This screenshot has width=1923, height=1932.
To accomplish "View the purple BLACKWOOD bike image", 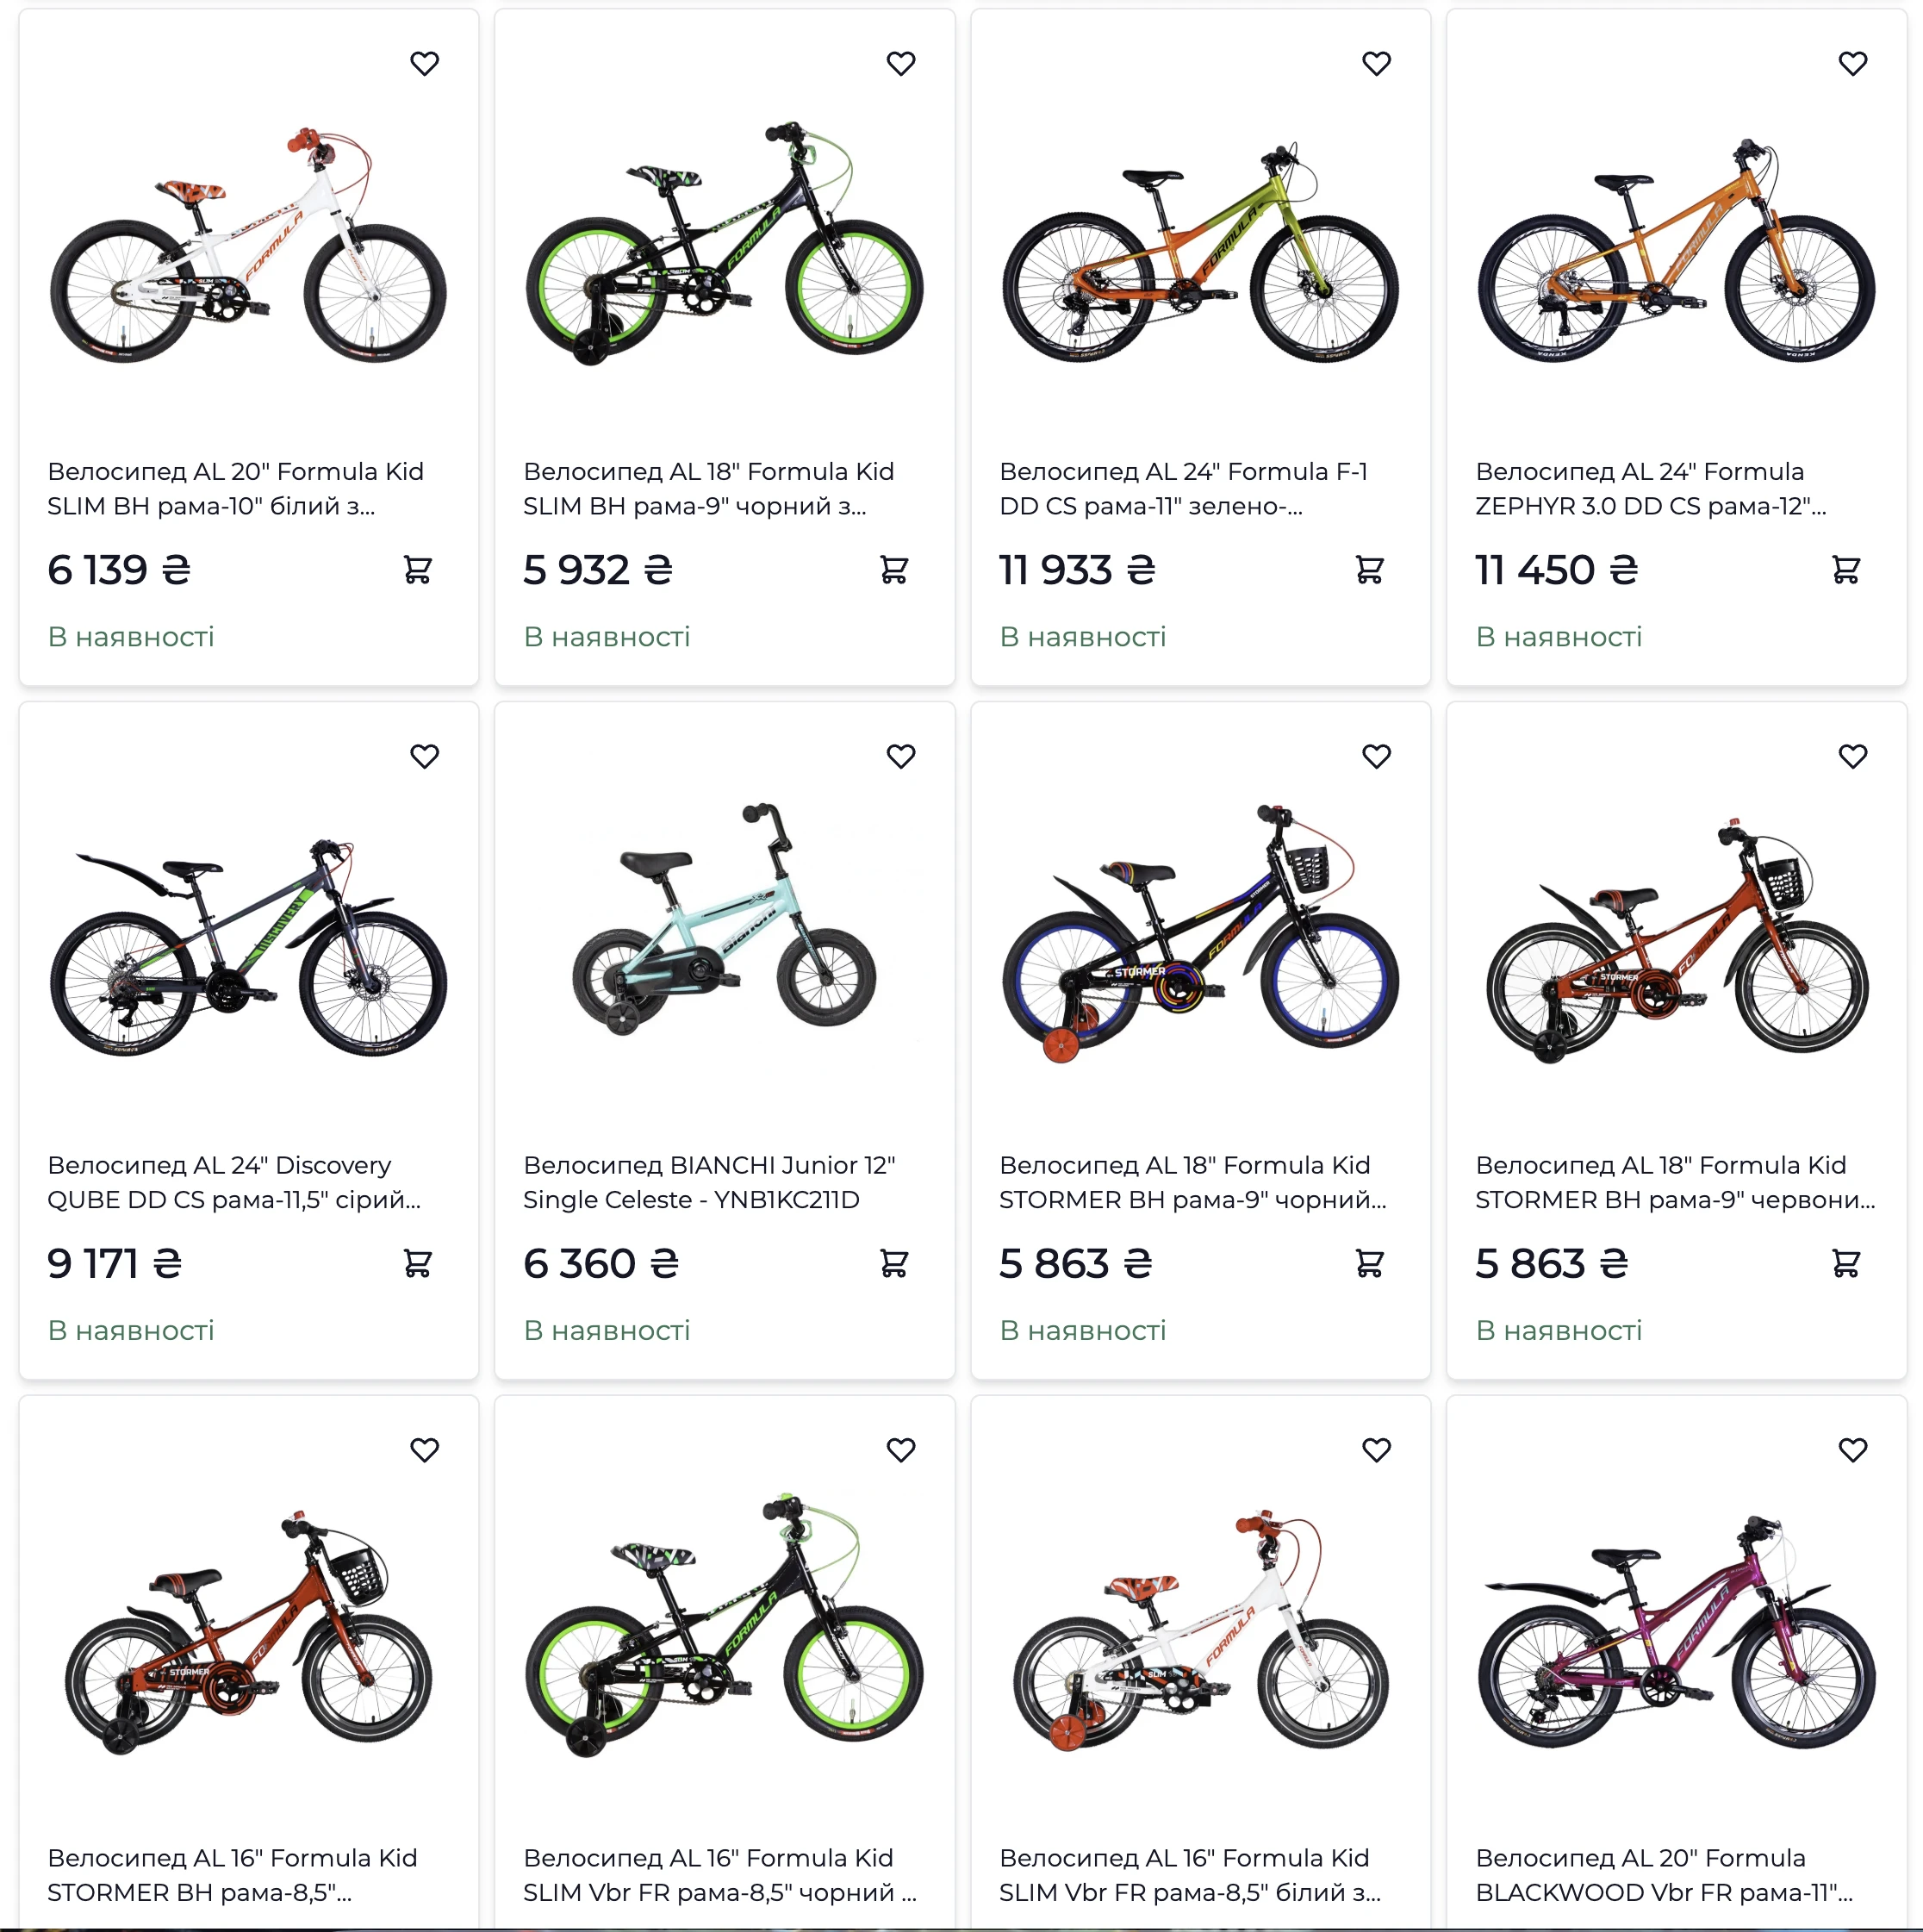I will click(x=1675, y=1630).
